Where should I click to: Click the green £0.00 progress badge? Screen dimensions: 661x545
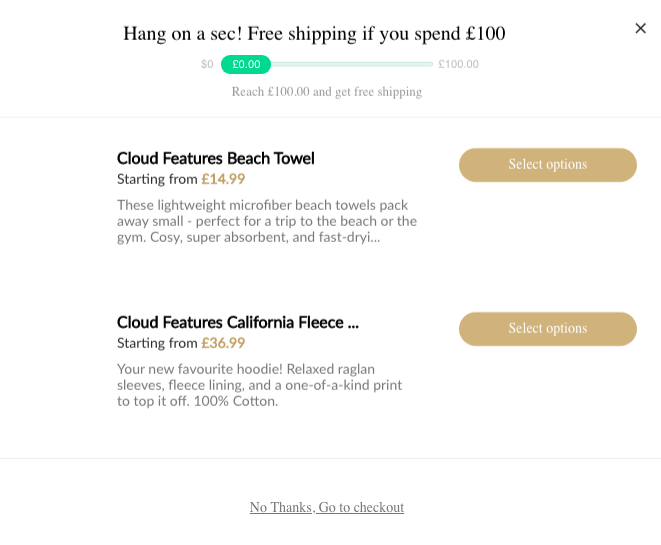[246, 64]
